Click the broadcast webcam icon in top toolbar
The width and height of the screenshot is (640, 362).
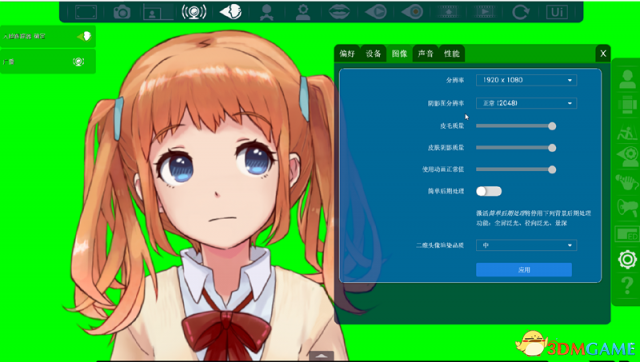[x=194, y=12]
